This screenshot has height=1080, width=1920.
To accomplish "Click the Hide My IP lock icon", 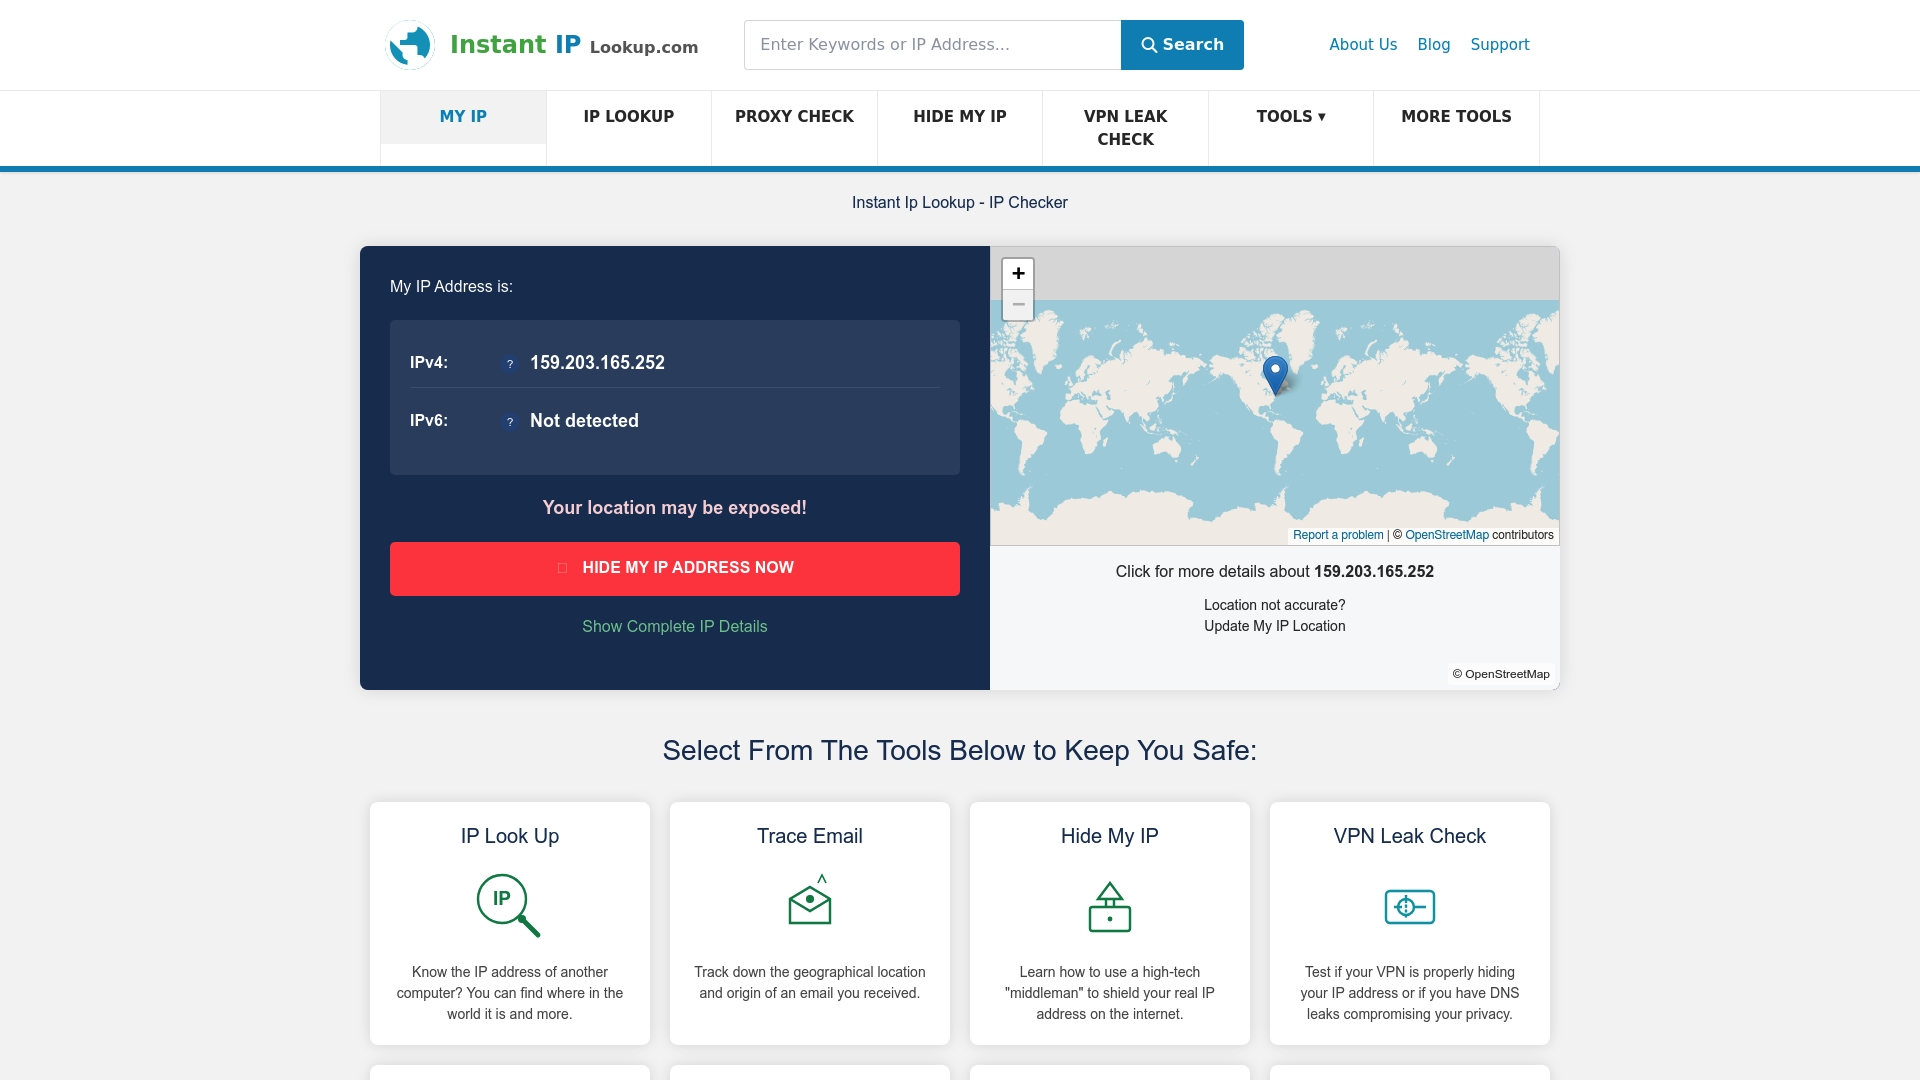I will tap(1109, 907).
